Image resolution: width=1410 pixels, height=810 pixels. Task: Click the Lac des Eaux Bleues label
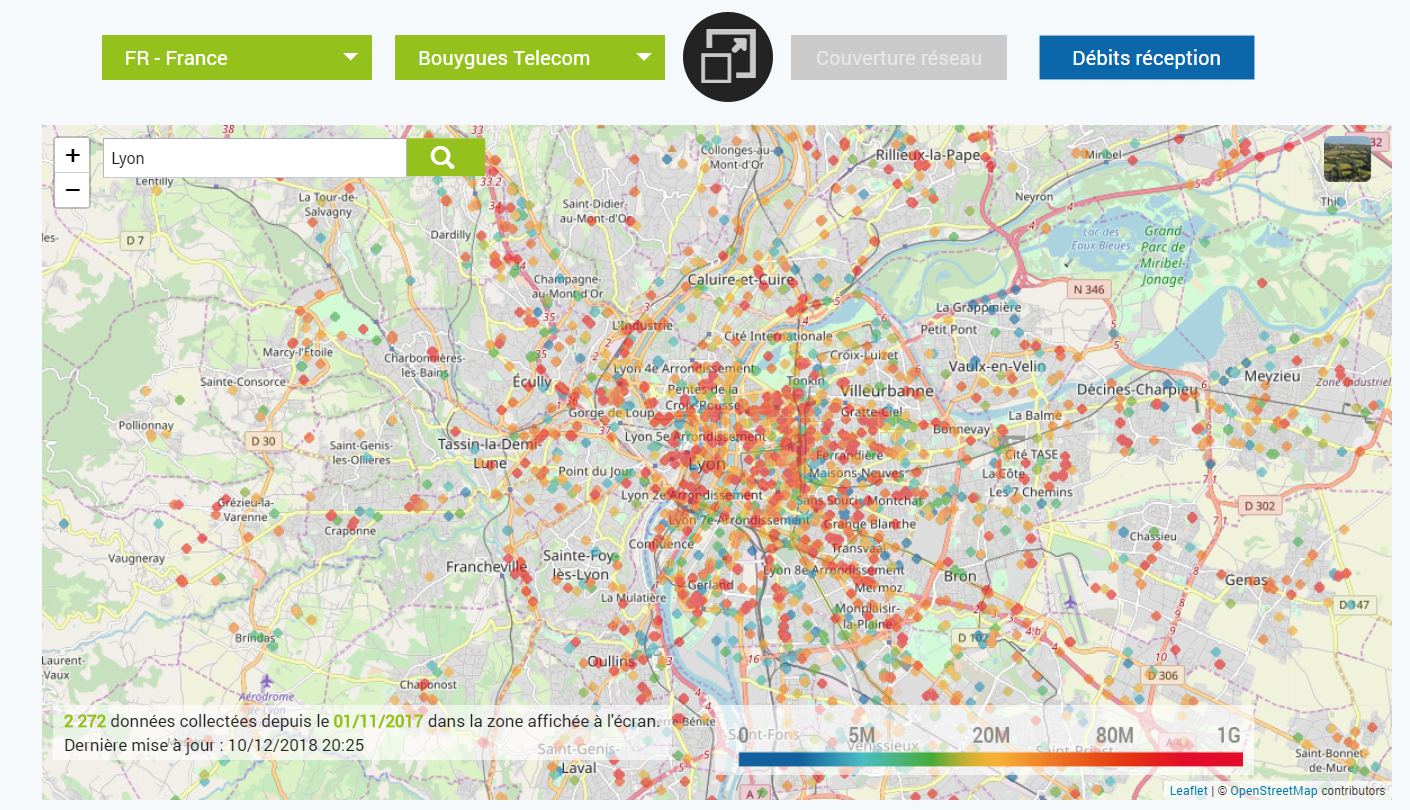tap(1099, 238)
